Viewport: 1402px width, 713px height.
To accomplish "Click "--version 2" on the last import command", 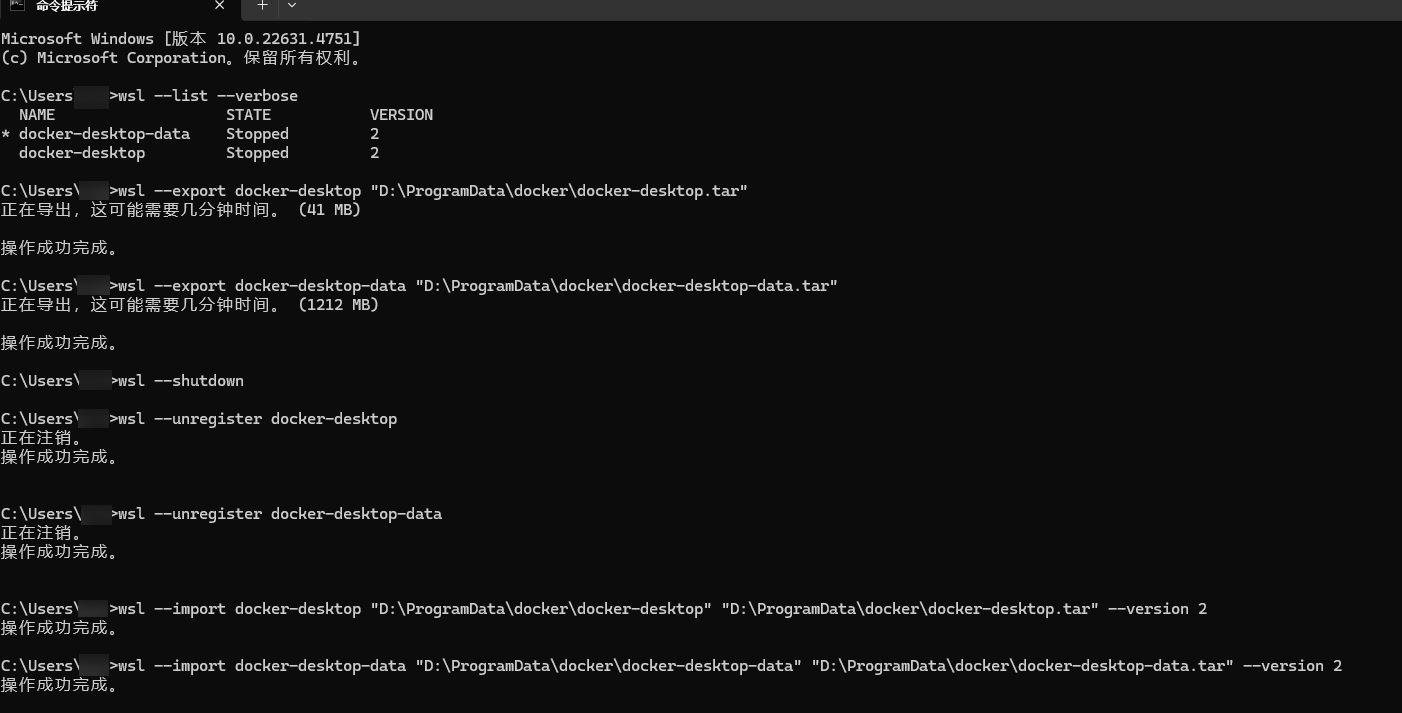I will click(1292, 666).
